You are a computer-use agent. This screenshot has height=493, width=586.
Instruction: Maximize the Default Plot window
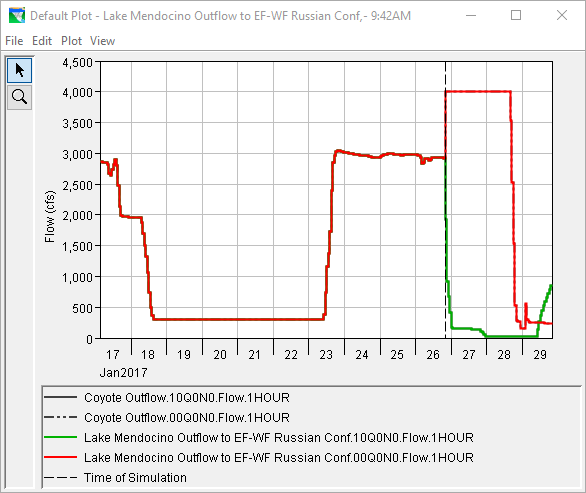516,15
